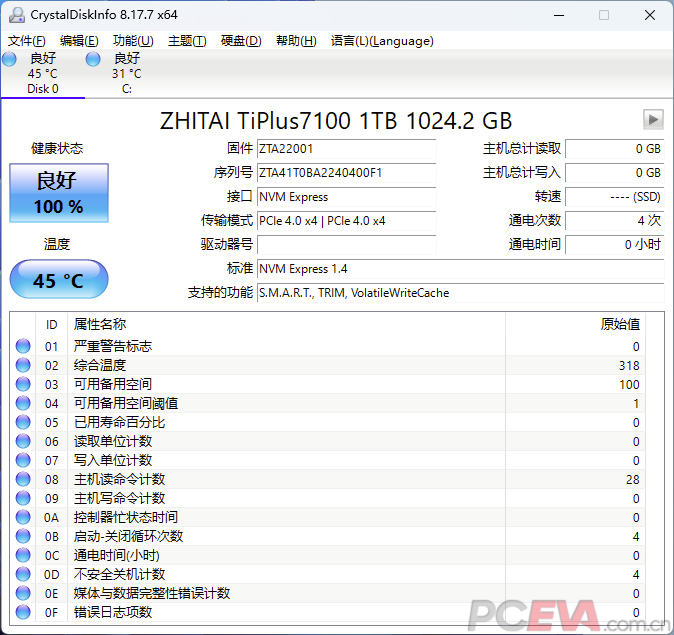Click the 45 °C temperature button
This screenshot has width=674, height=635.
(59, 279)
